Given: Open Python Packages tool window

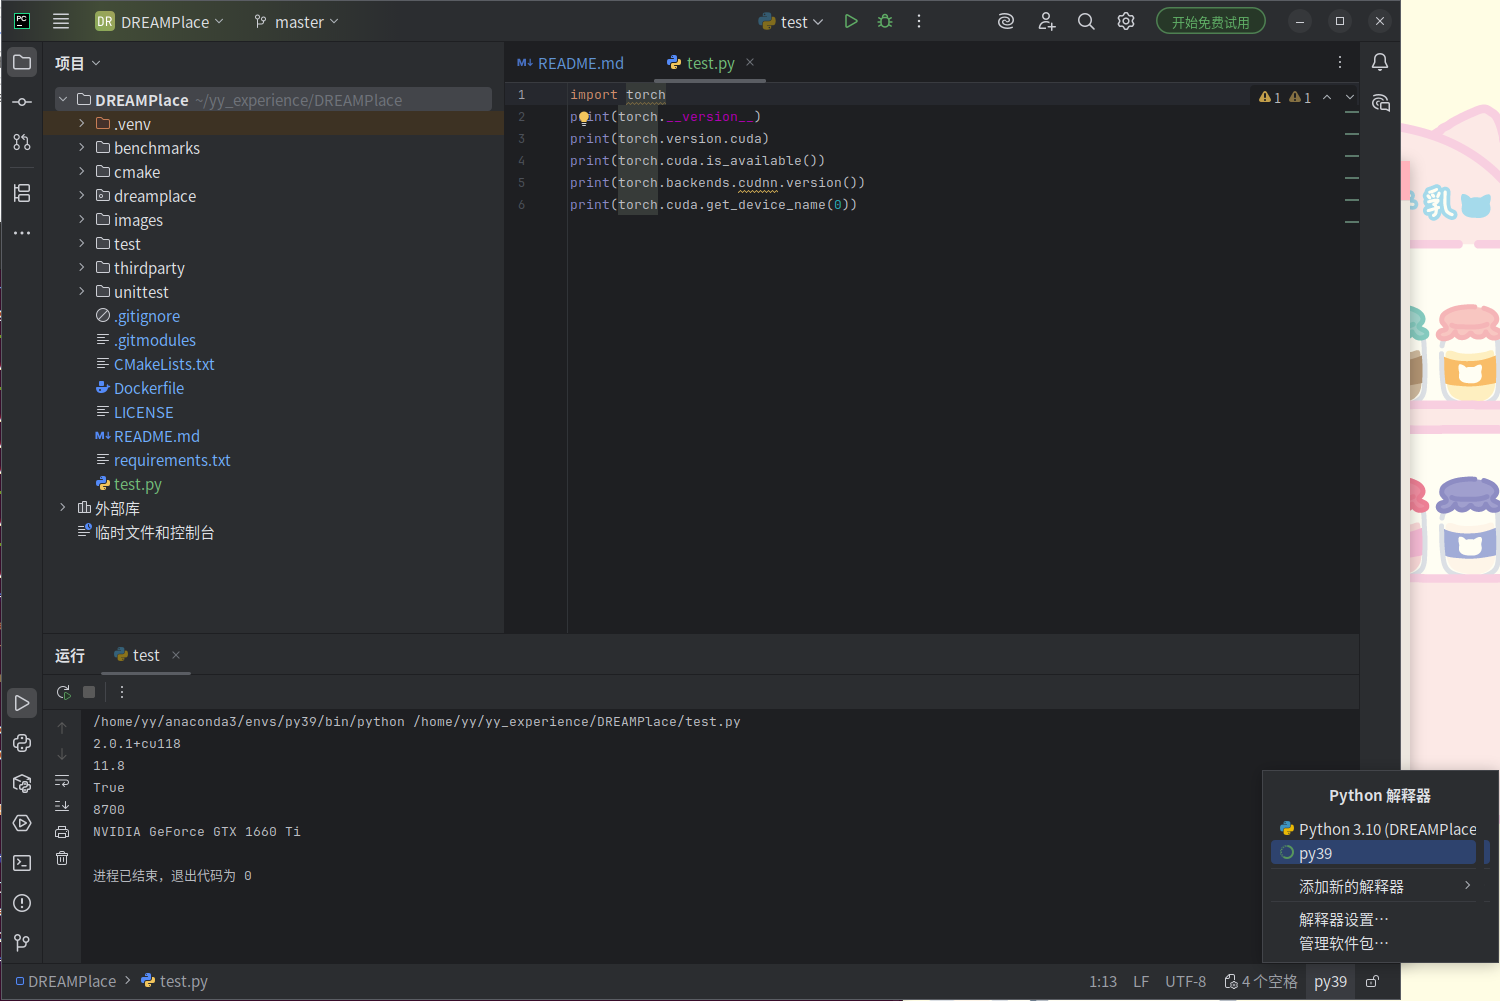Looking at the screenshot, I should point(22,783).
